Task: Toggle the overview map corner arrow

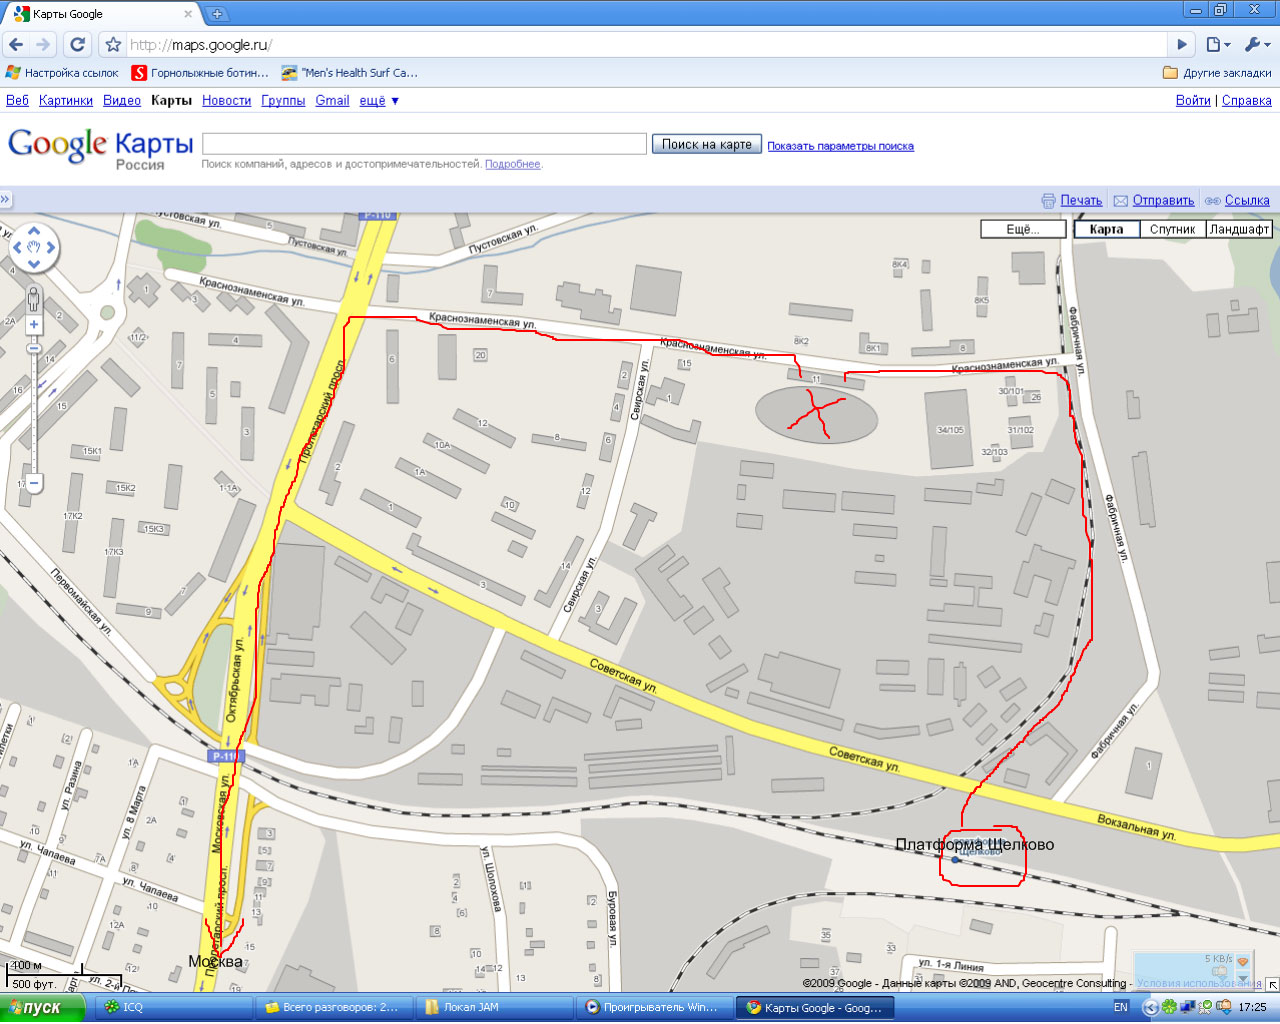Action: pyautogui.click(x=1272, y=985)
